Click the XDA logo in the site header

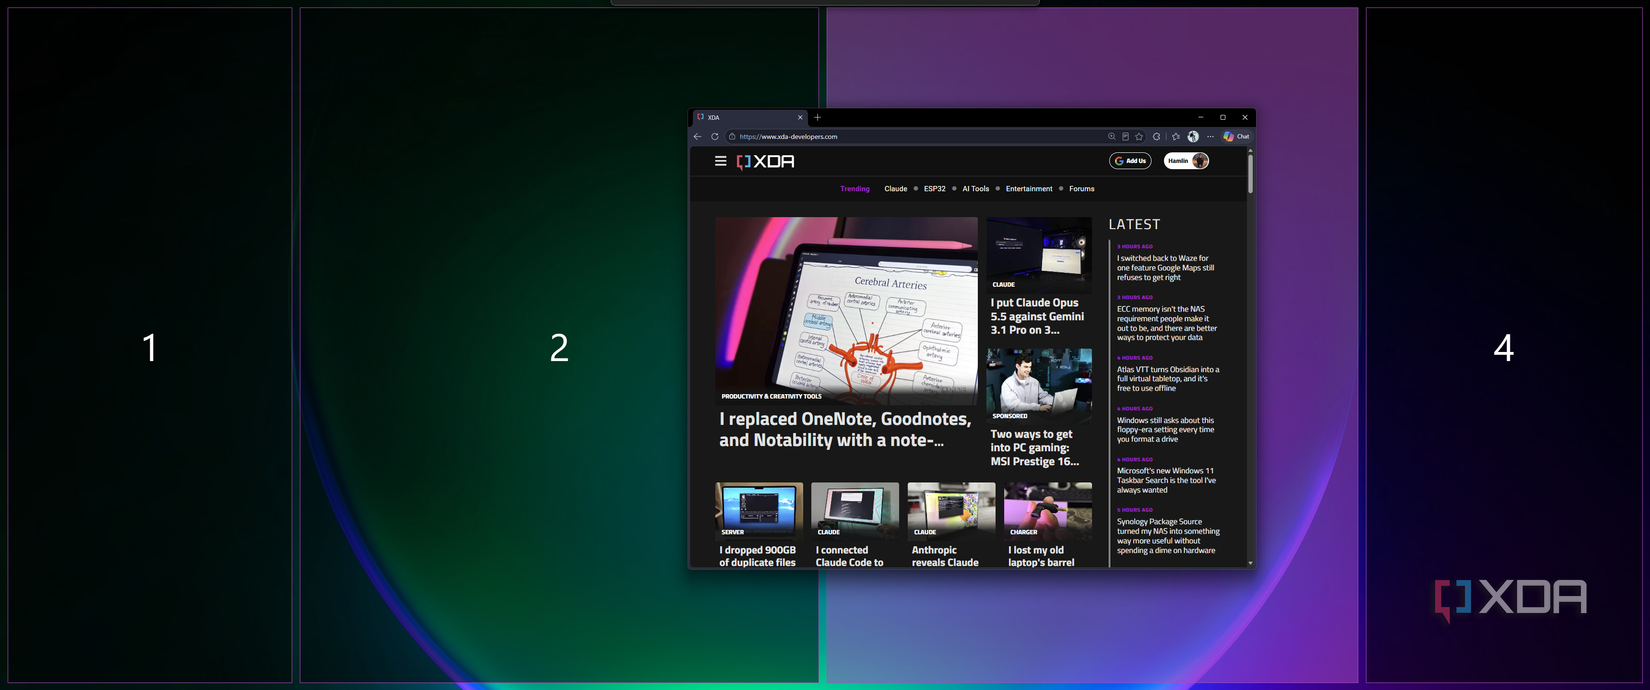coord(766,161)
